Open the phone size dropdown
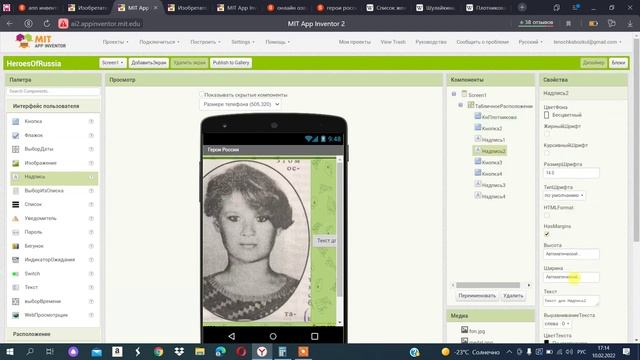 tap(241, 104)
